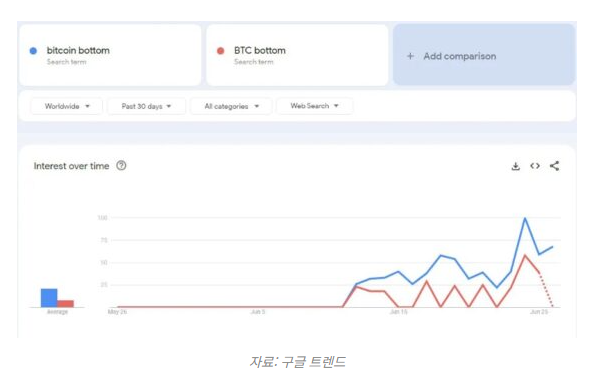Open the Web Search type dropdown
The height and width of the screenshot is (384, 611).
[x=314, y=106]
